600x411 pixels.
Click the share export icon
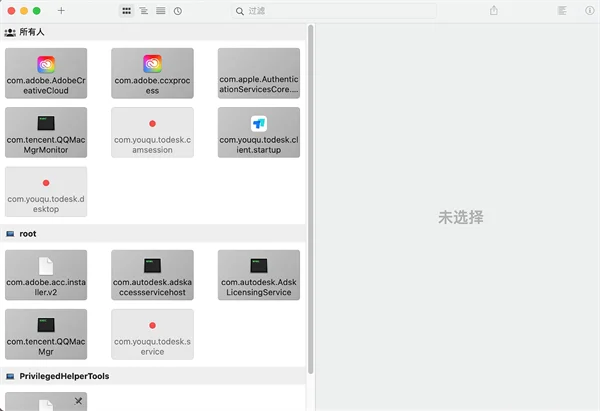tap(494, 11)
